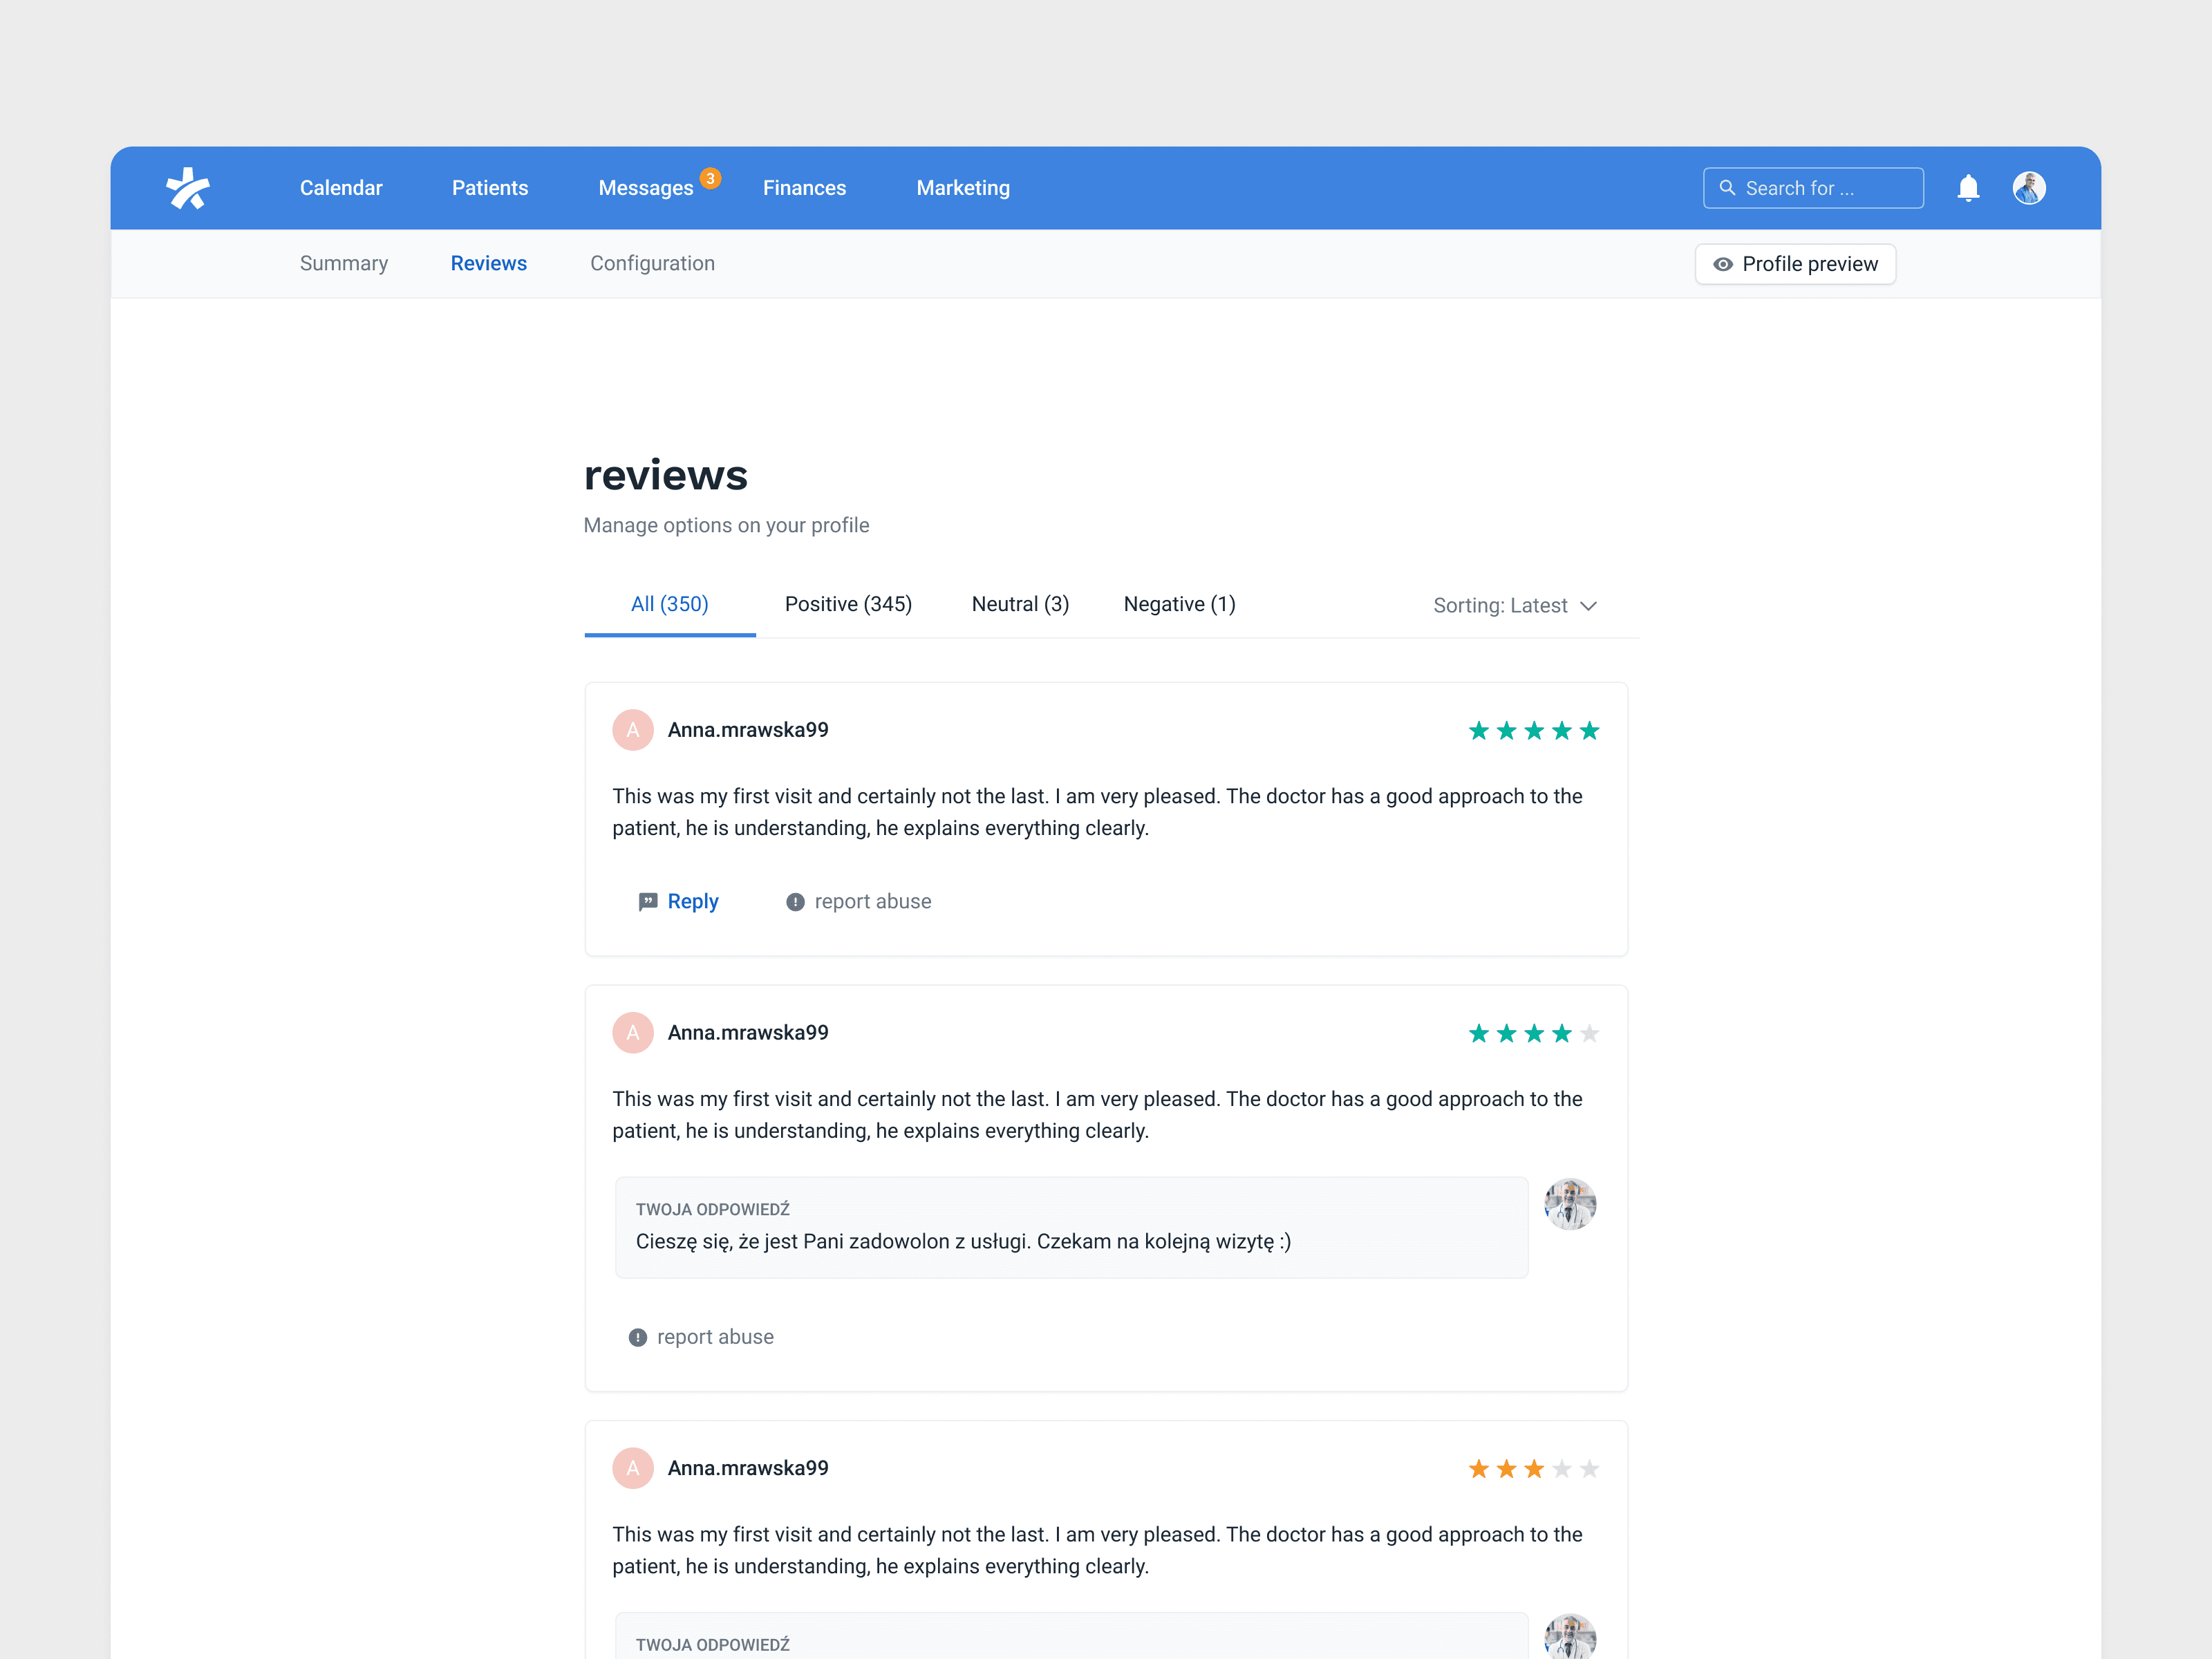Expand the sorting chevron arrow
The image size is (2212, 1659).
click(x=1589, y=606)
